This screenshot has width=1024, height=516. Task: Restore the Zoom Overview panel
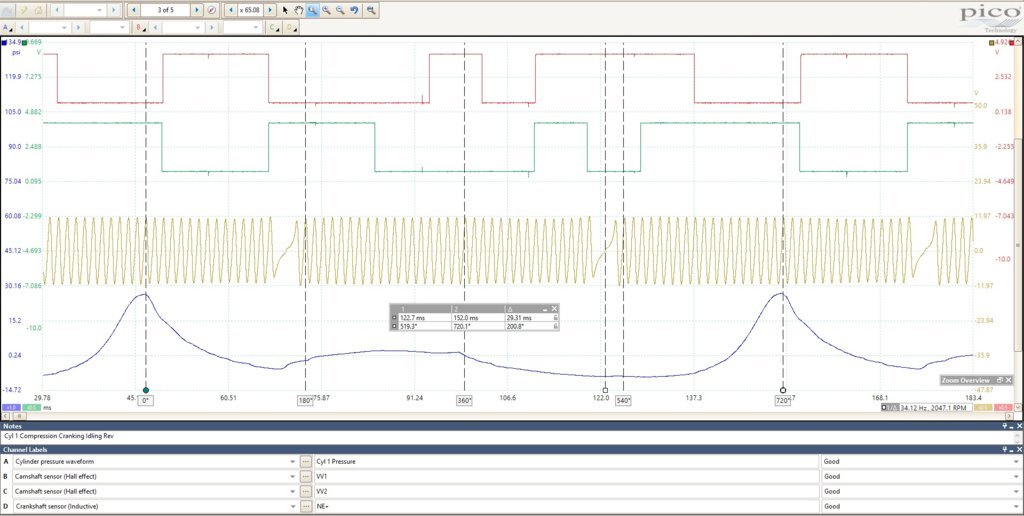pyautogui.click(x=1000, y=380)
